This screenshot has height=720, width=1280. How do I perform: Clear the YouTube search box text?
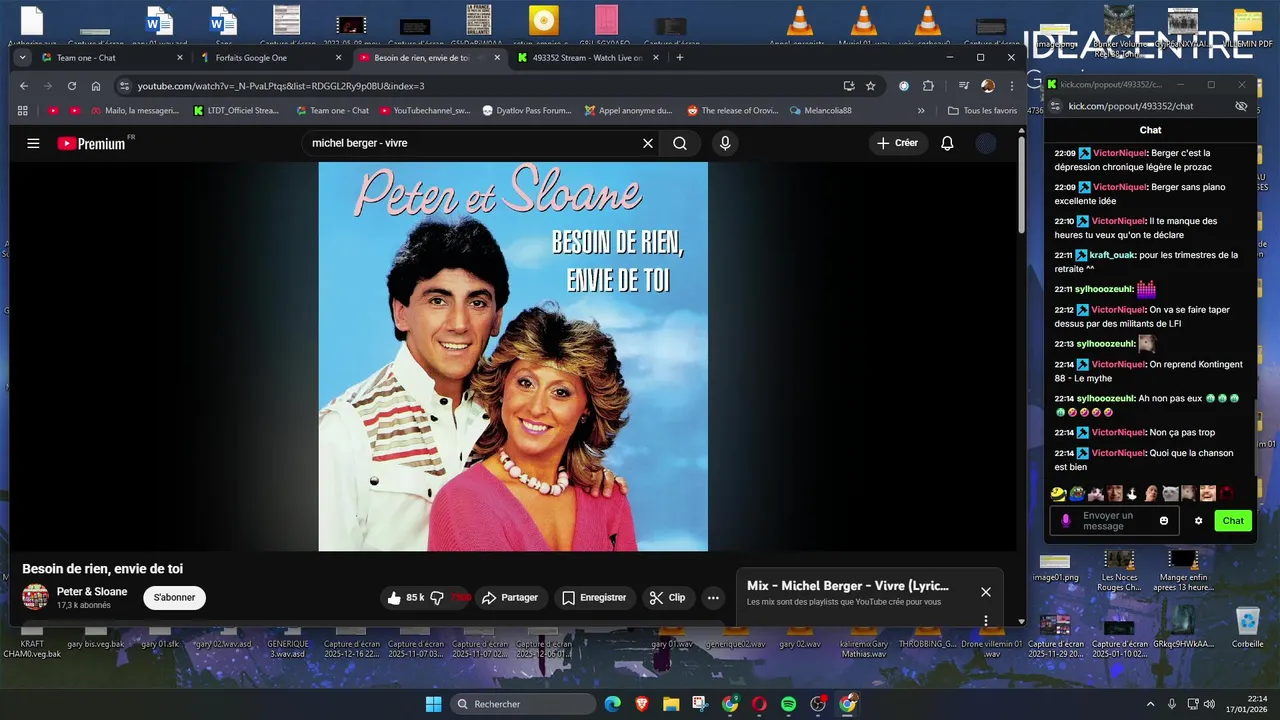pos(648,143)
